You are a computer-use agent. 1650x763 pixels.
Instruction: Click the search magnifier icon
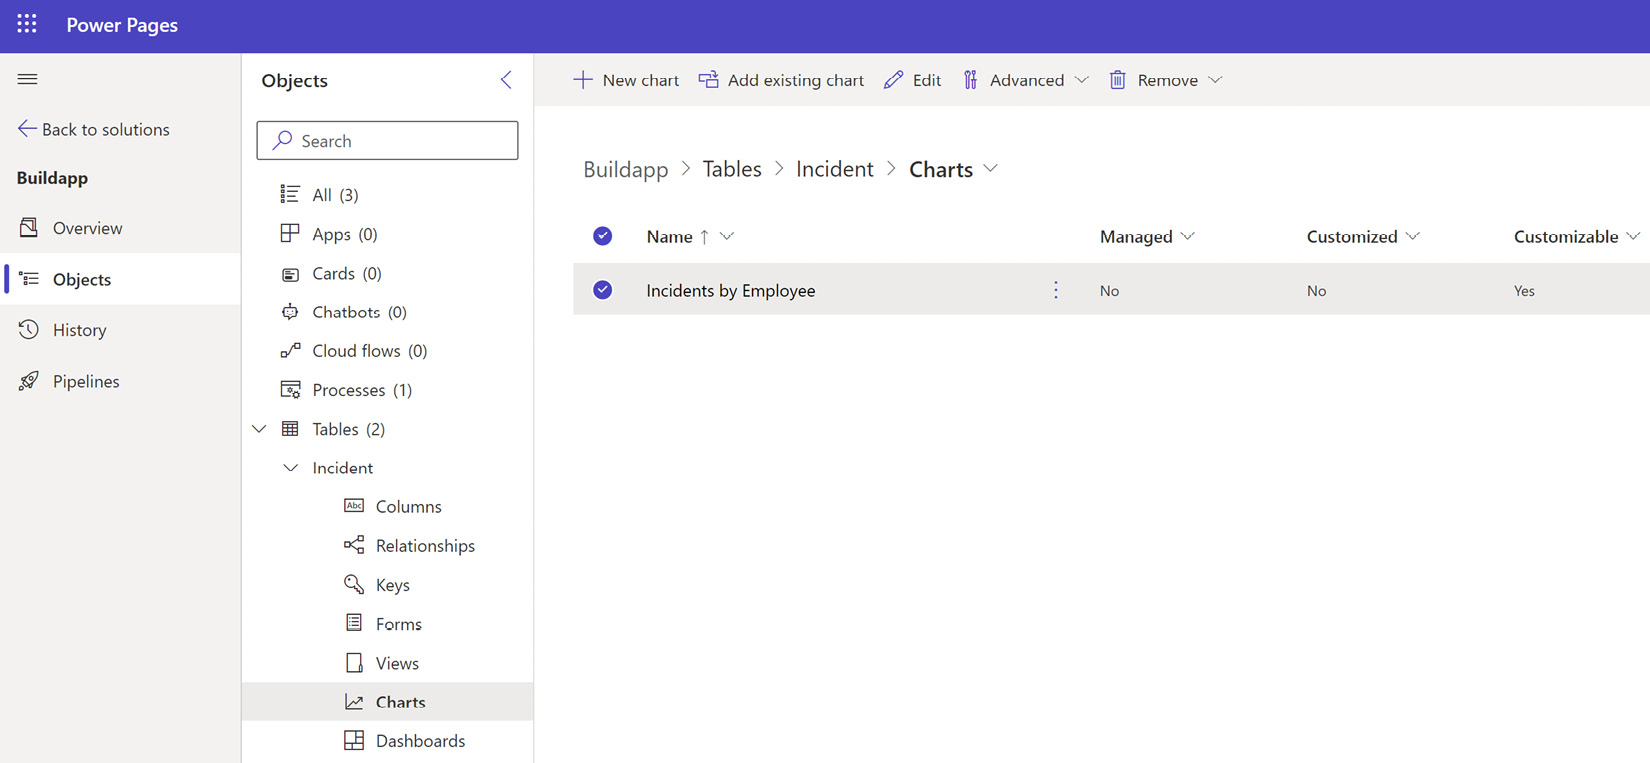(x=283, y=140)
